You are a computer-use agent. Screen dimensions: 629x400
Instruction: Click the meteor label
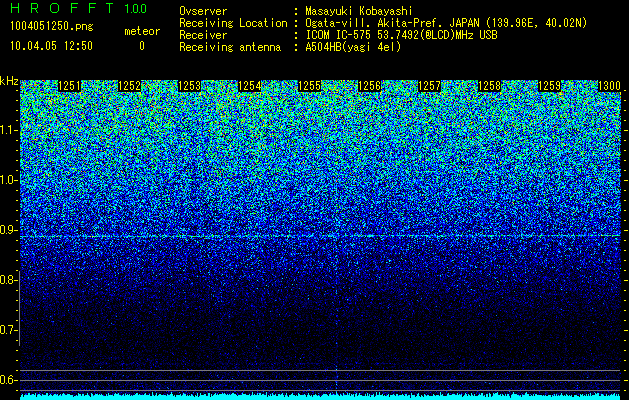(142, 31)
